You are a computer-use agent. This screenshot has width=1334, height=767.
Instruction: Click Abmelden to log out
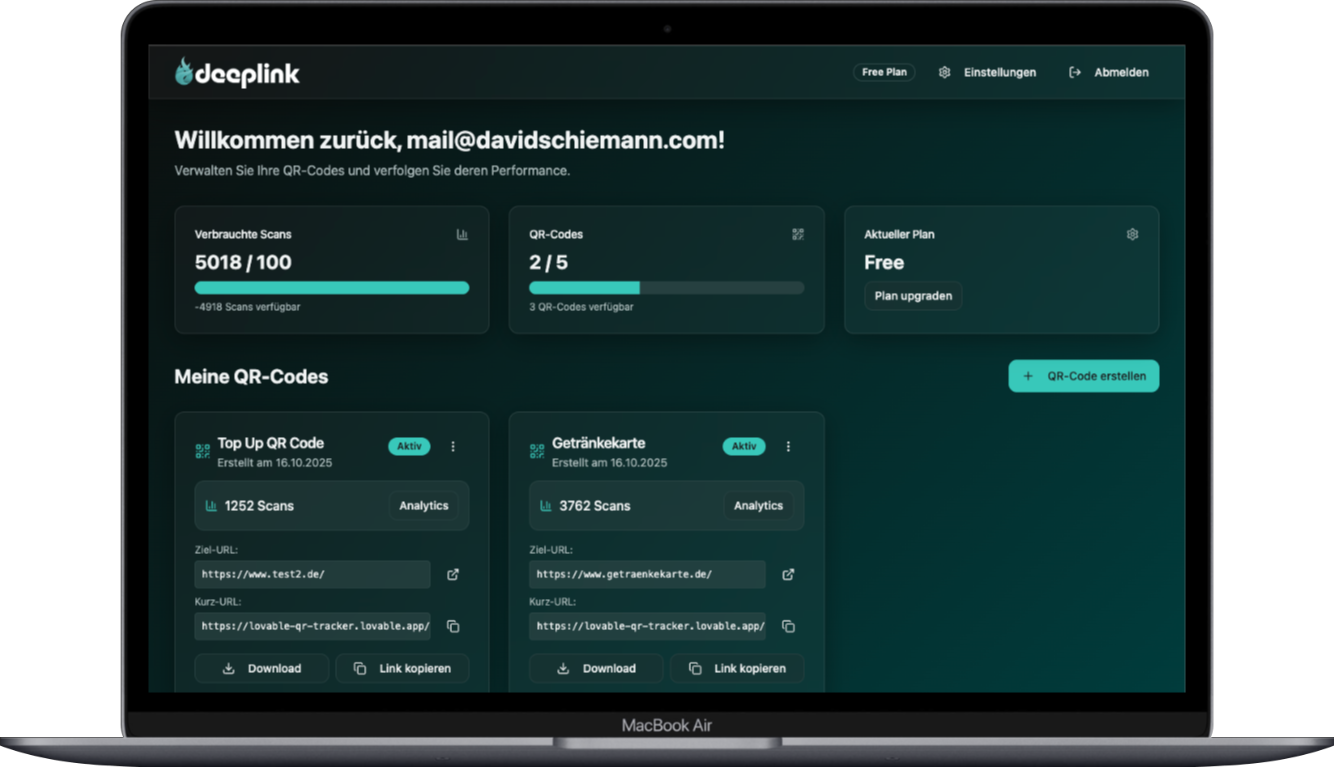coord(1109,72)
